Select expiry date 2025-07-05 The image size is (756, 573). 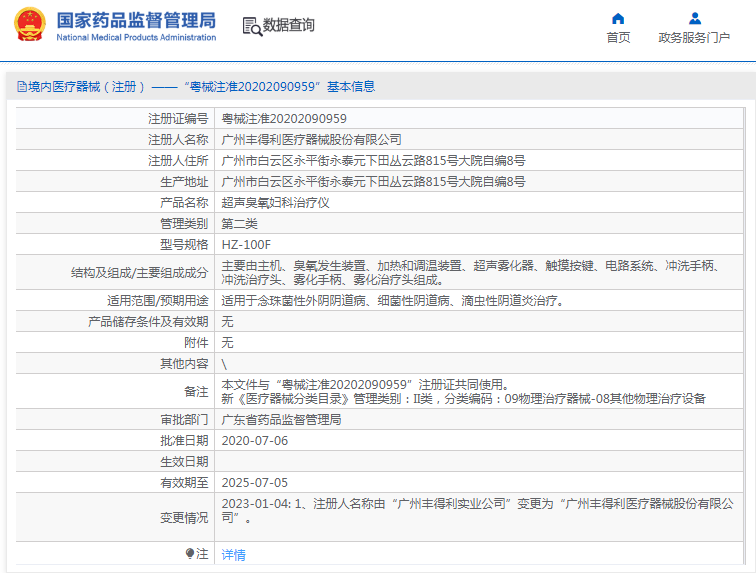(x=255, y=483)
